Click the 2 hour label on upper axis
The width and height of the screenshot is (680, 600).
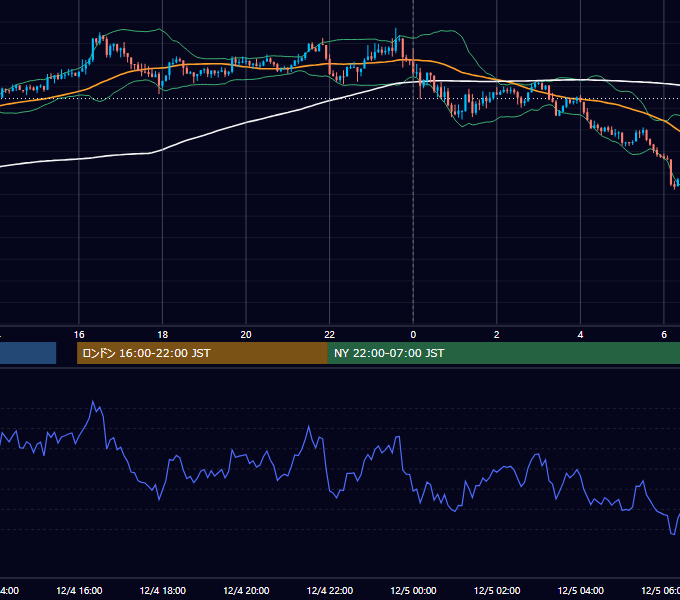[497, 335]
